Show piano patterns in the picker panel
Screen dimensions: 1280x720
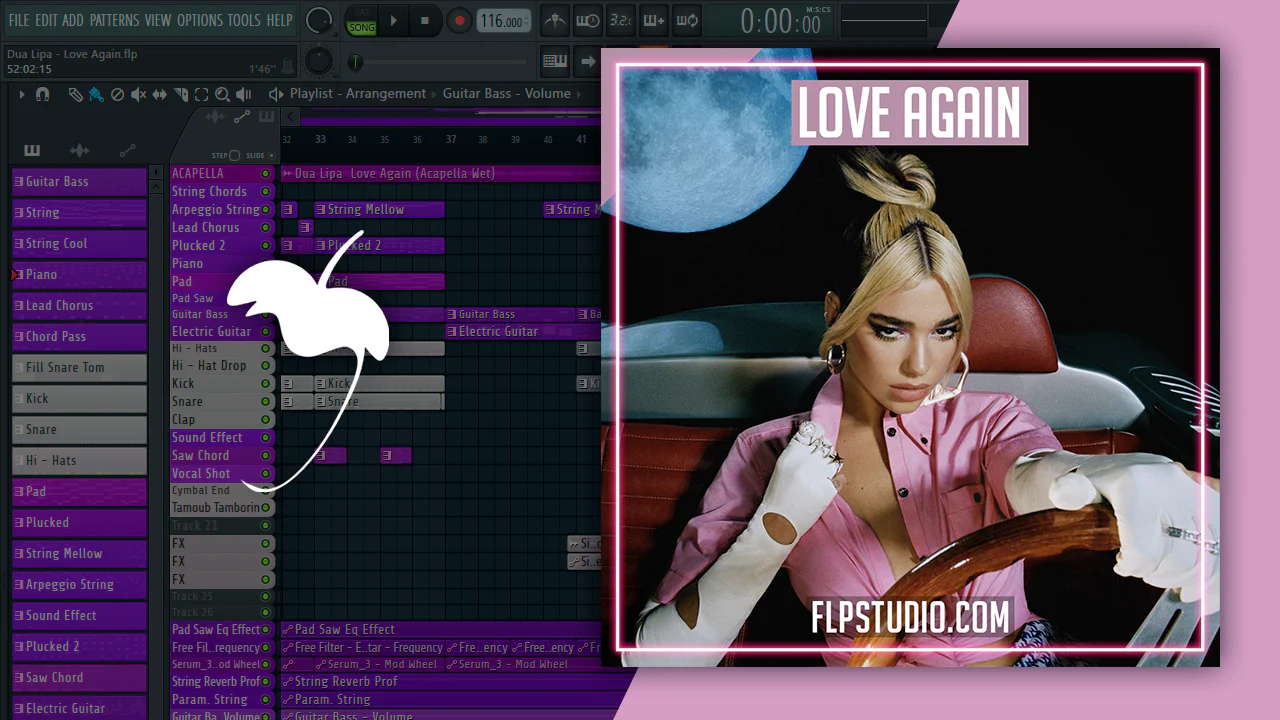[x=32, y=151]
